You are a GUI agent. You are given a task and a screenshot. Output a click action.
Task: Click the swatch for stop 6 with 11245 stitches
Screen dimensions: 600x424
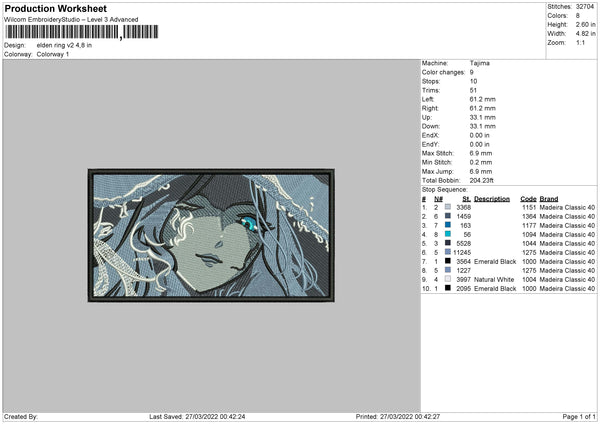[x=448, y=252]
